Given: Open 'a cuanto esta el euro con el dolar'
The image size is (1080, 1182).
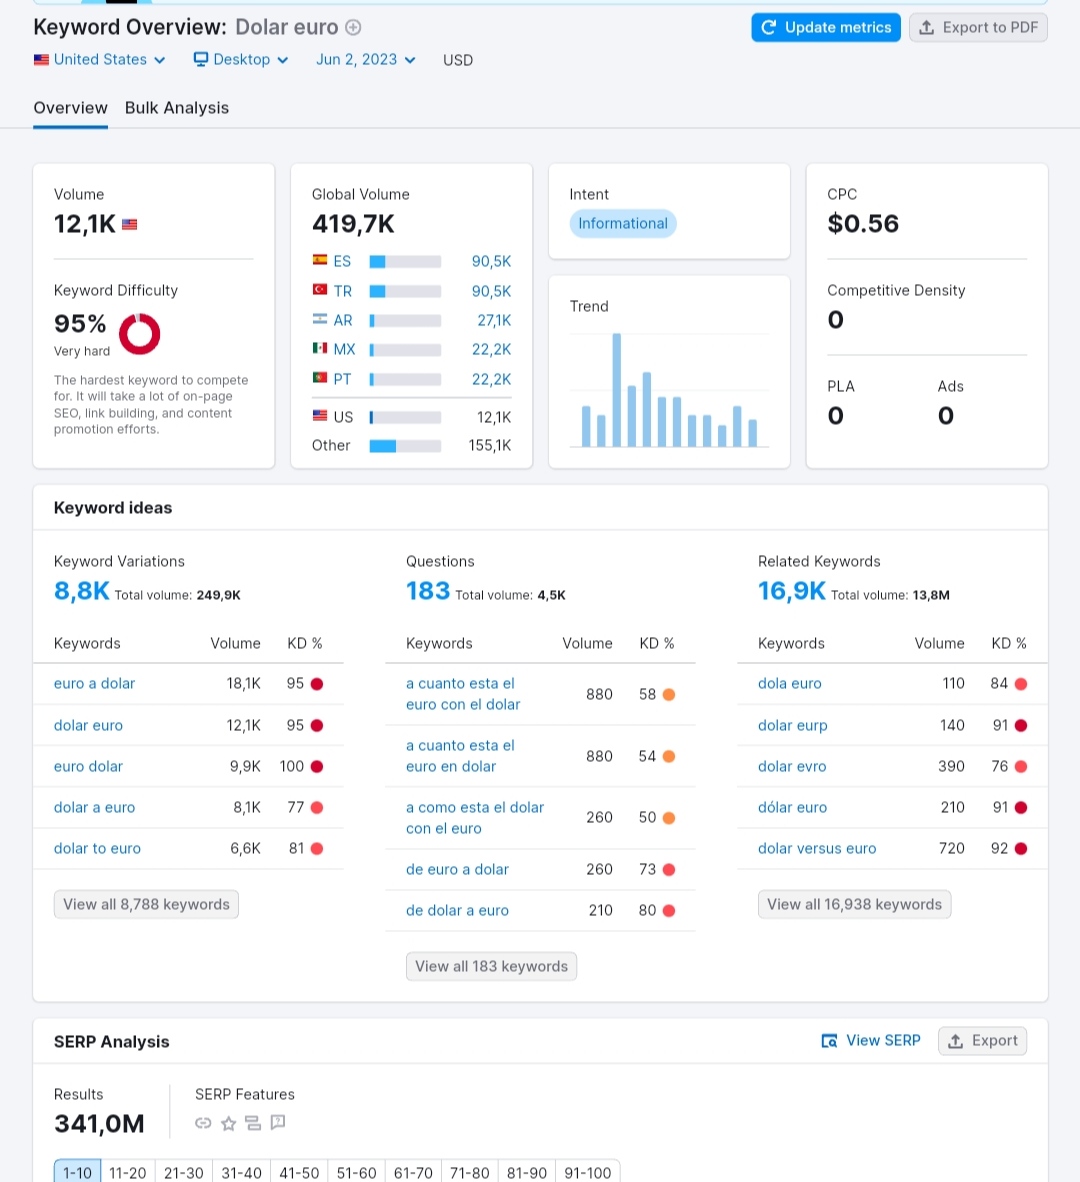Looking at the screenshot, I should point(463,694).
